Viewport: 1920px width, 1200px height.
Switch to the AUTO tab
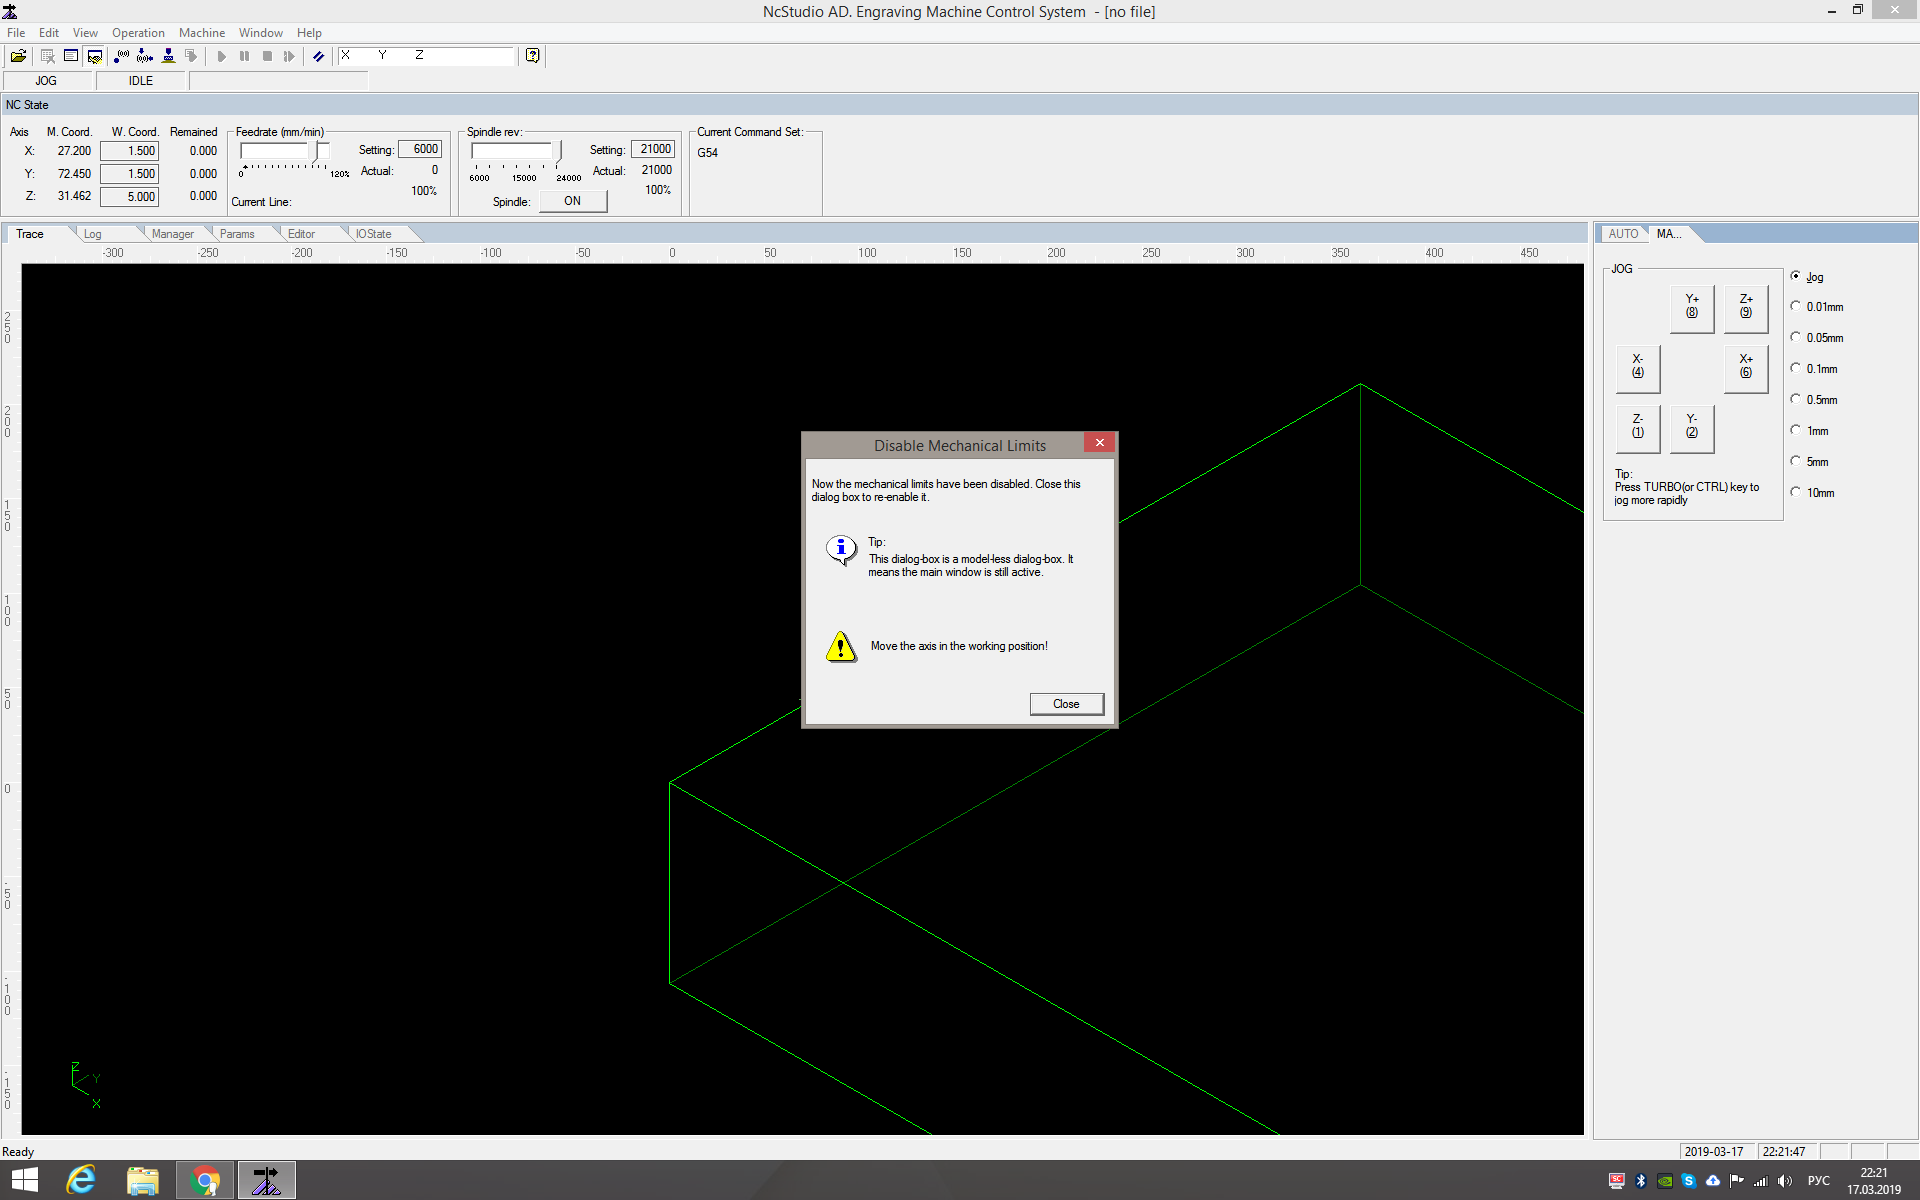pos(1622,234)
